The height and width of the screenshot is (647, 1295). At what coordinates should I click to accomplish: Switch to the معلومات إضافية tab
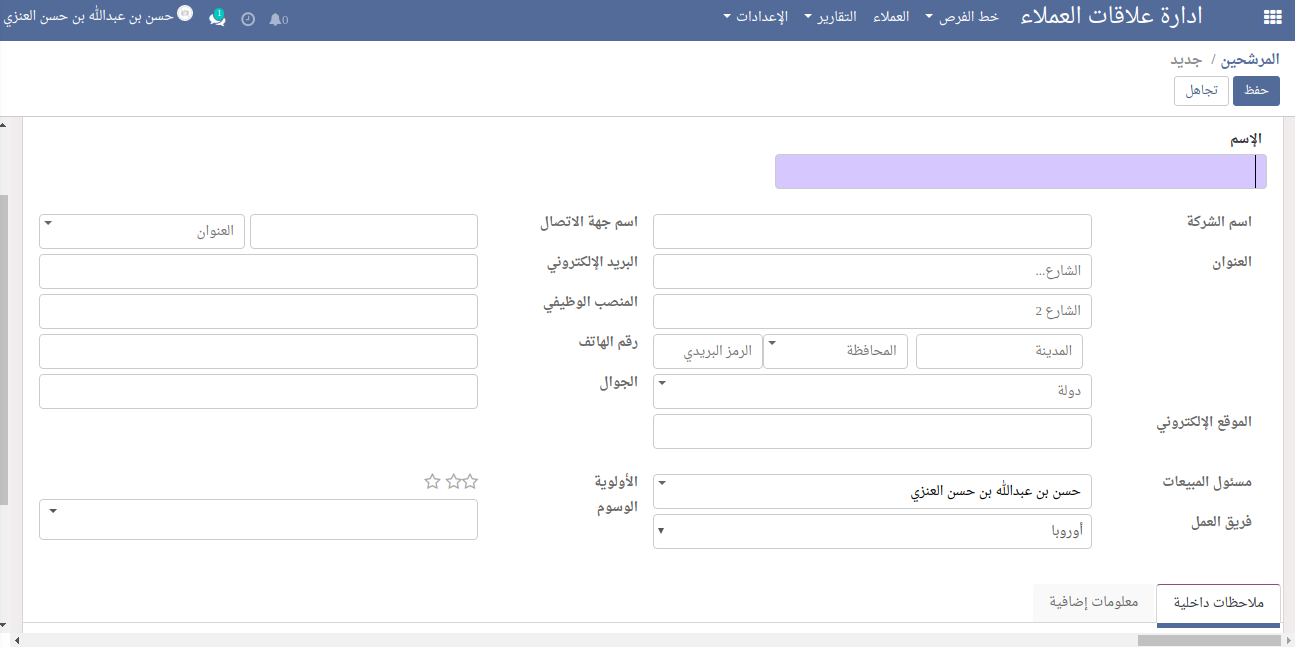point(1093,602)
